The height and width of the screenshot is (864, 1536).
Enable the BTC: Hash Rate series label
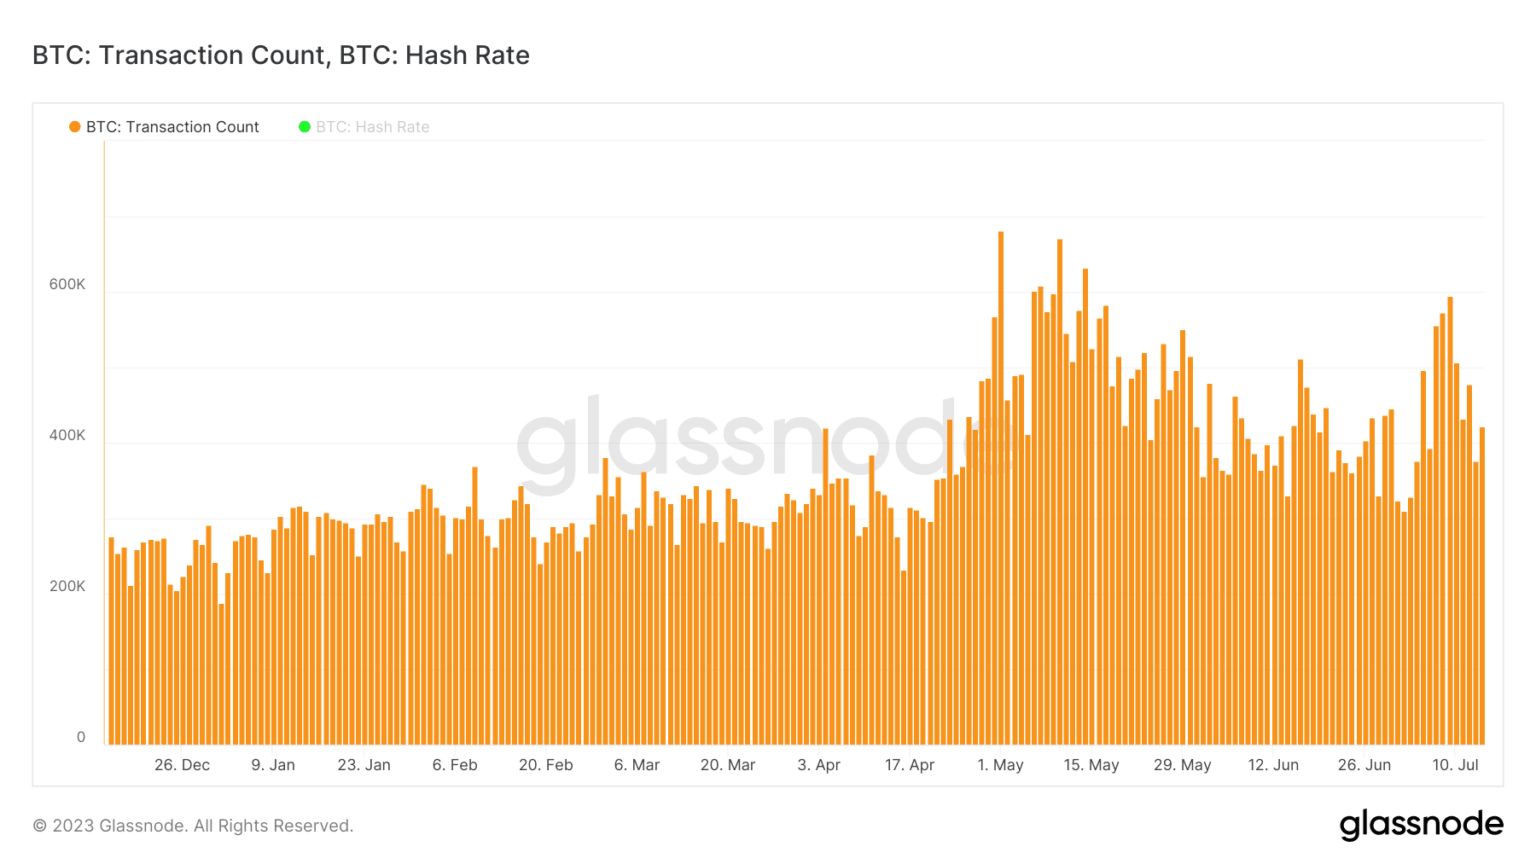pyautogui.click(x=372, y=127)
